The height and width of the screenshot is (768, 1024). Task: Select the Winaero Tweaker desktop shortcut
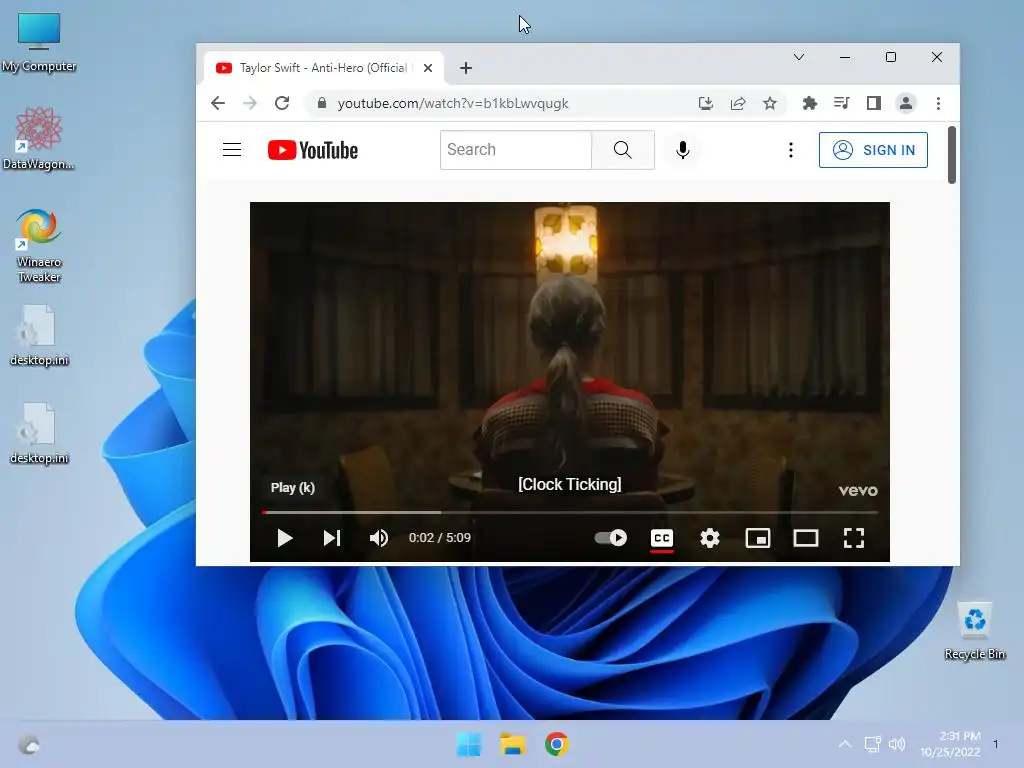tap(39, 245)
